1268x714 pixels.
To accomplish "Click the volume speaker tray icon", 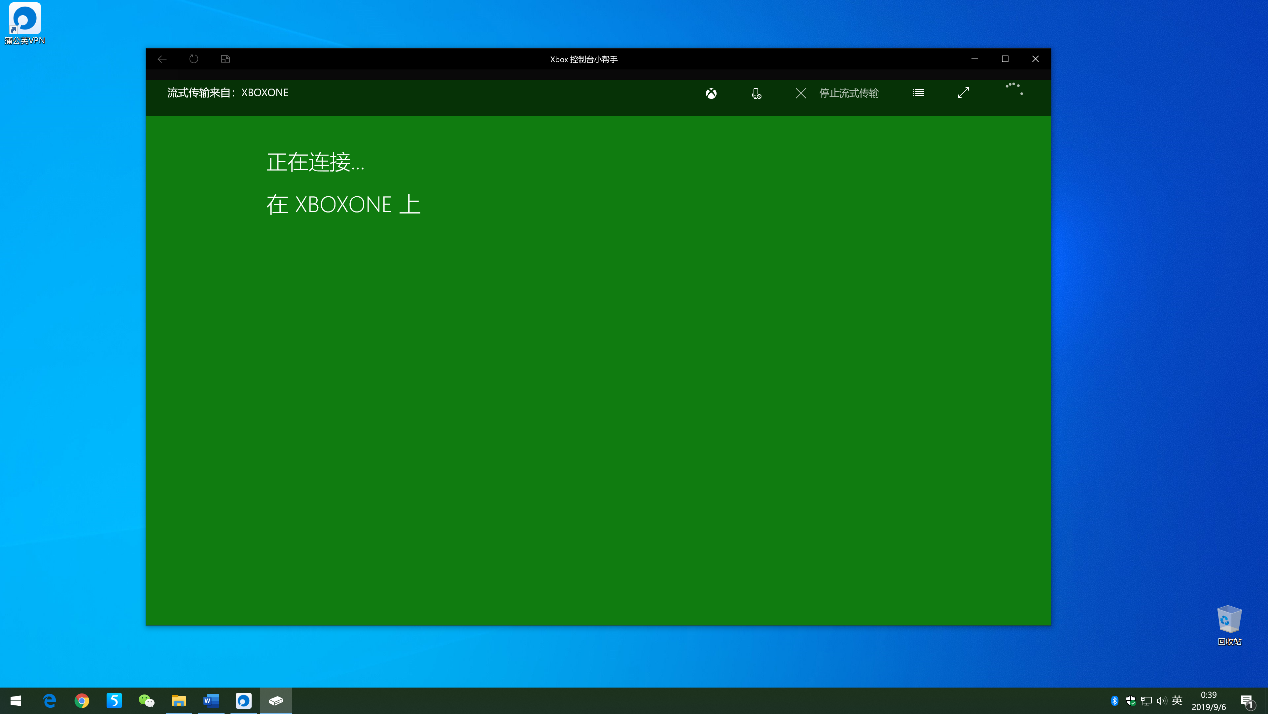I will click(1161, 701).
